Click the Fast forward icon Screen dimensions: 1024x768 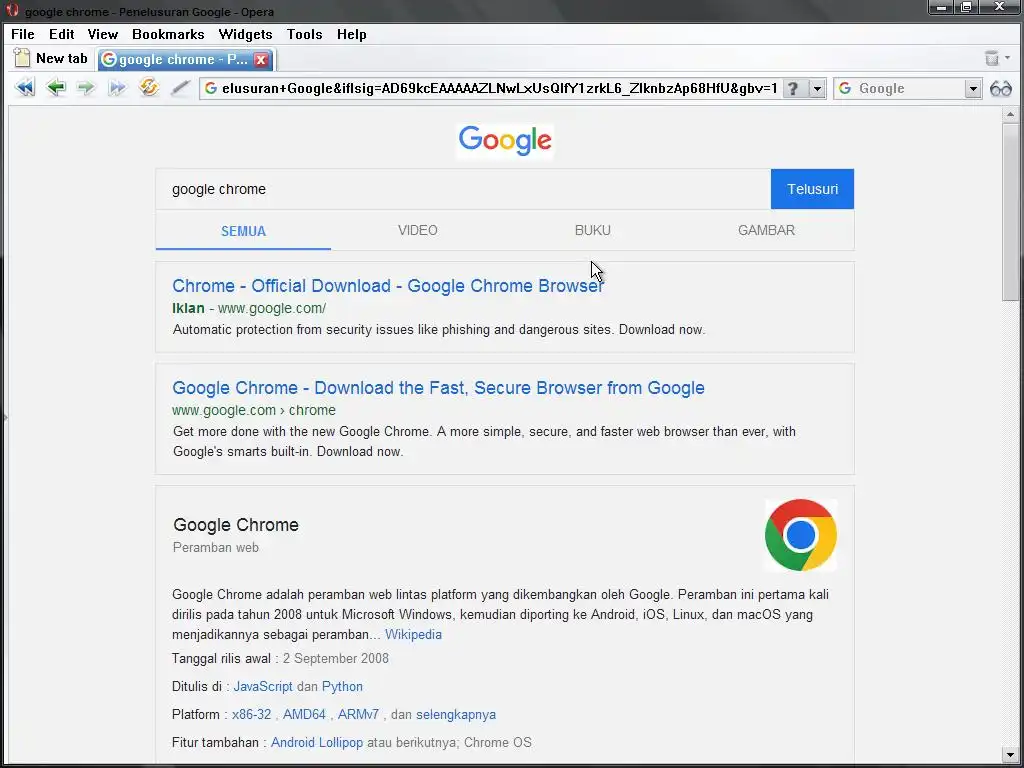(117, 88)
